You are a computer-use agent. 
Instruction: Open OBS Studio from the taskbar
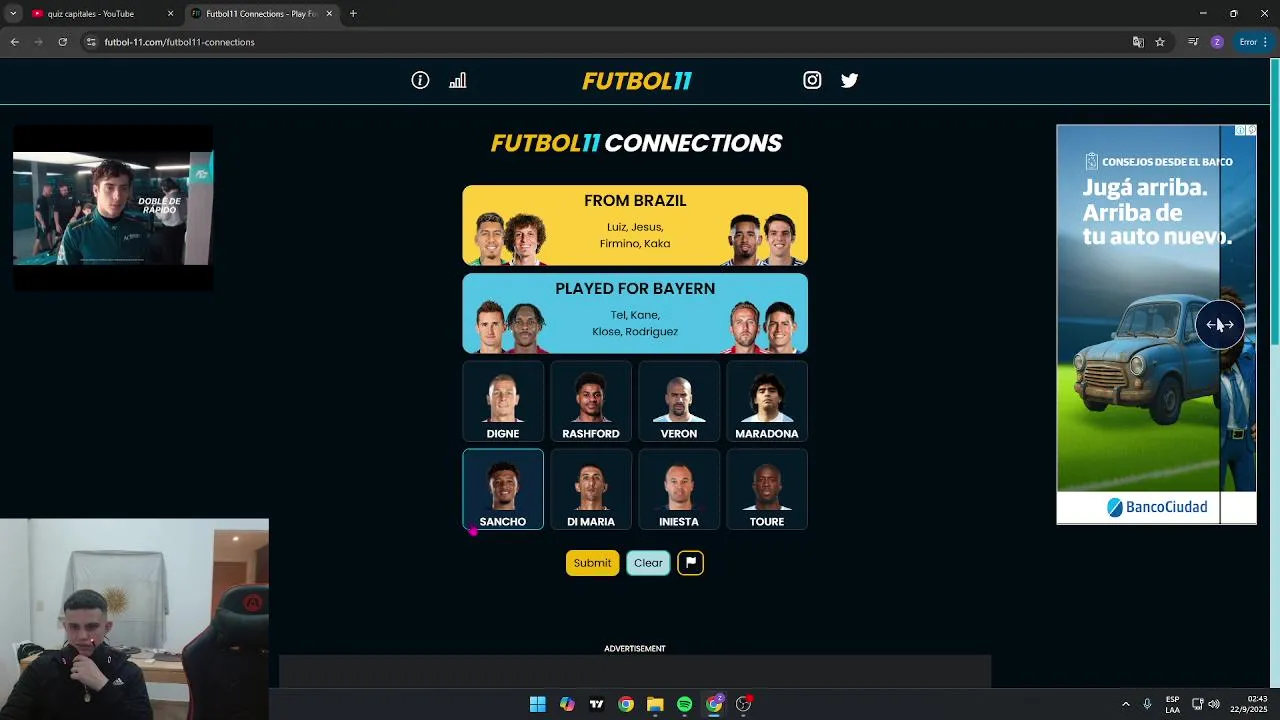(x=743, y=704)
